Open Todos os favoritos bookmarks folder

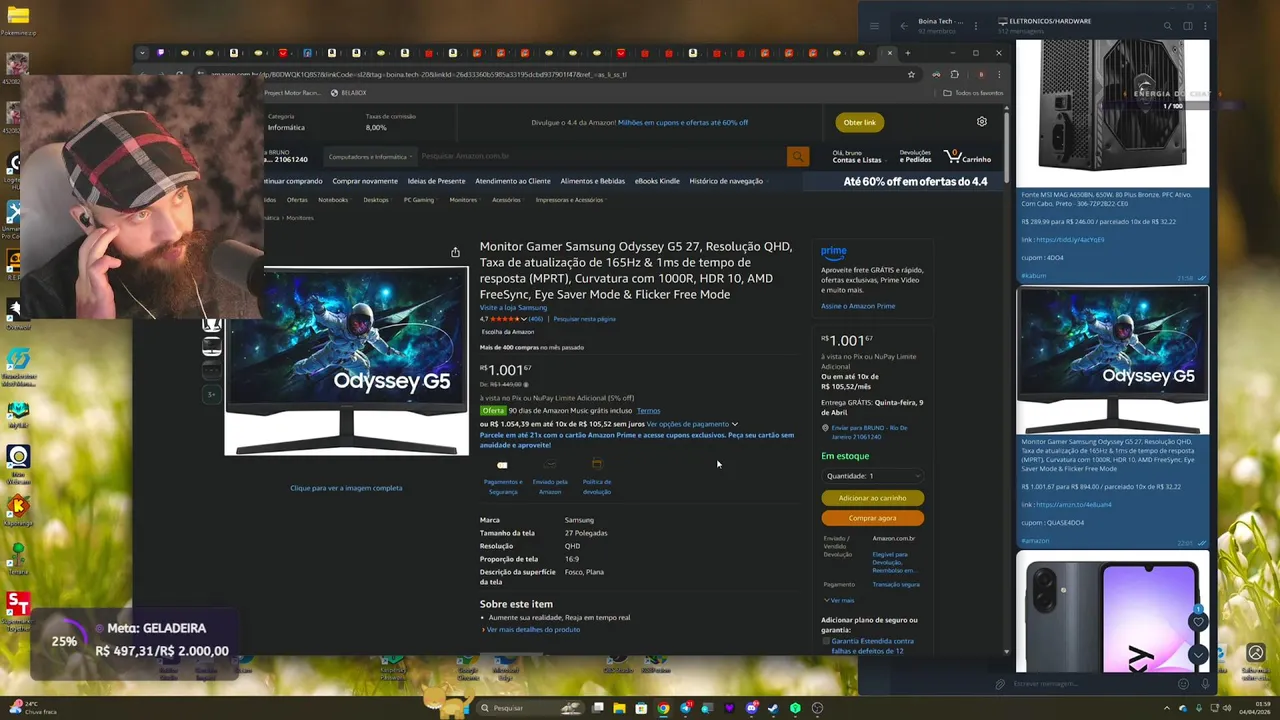click(973, 93)
